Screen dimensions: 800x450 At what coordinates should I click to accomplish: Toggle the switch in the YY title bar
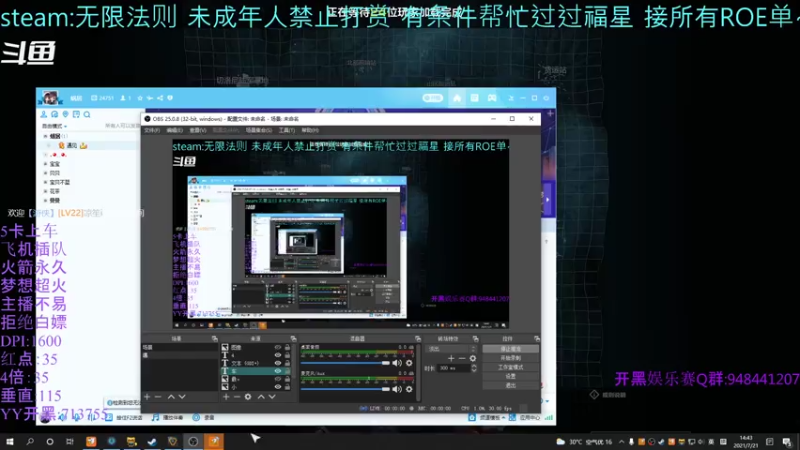(433, 98)
